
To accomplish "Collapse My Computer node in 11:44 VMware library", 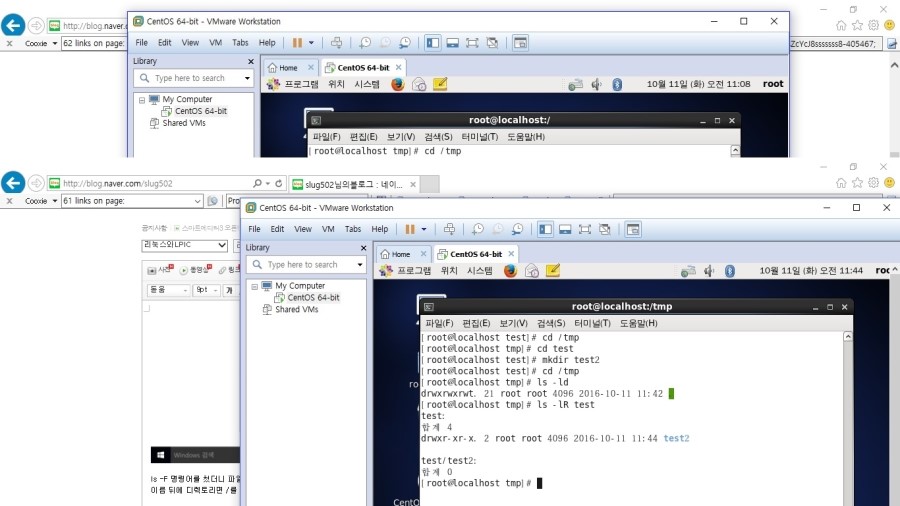I will point(254,286).
